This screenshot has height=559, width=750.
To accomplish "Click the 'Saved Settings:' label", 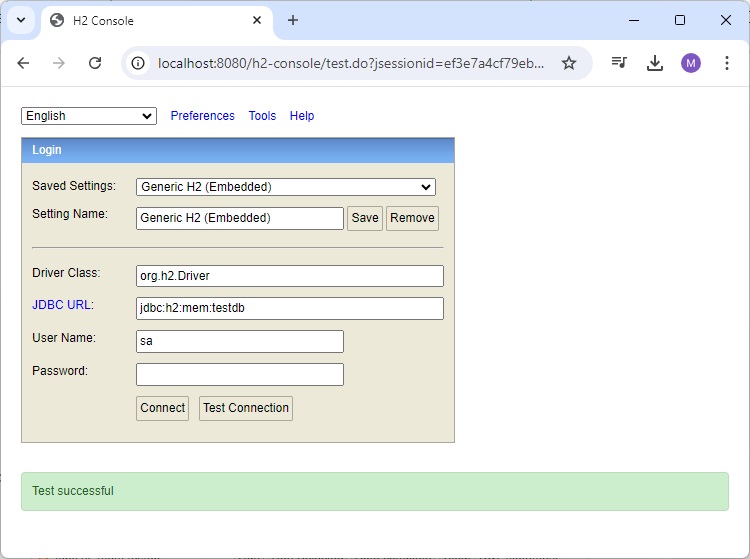I will point(74,186).
